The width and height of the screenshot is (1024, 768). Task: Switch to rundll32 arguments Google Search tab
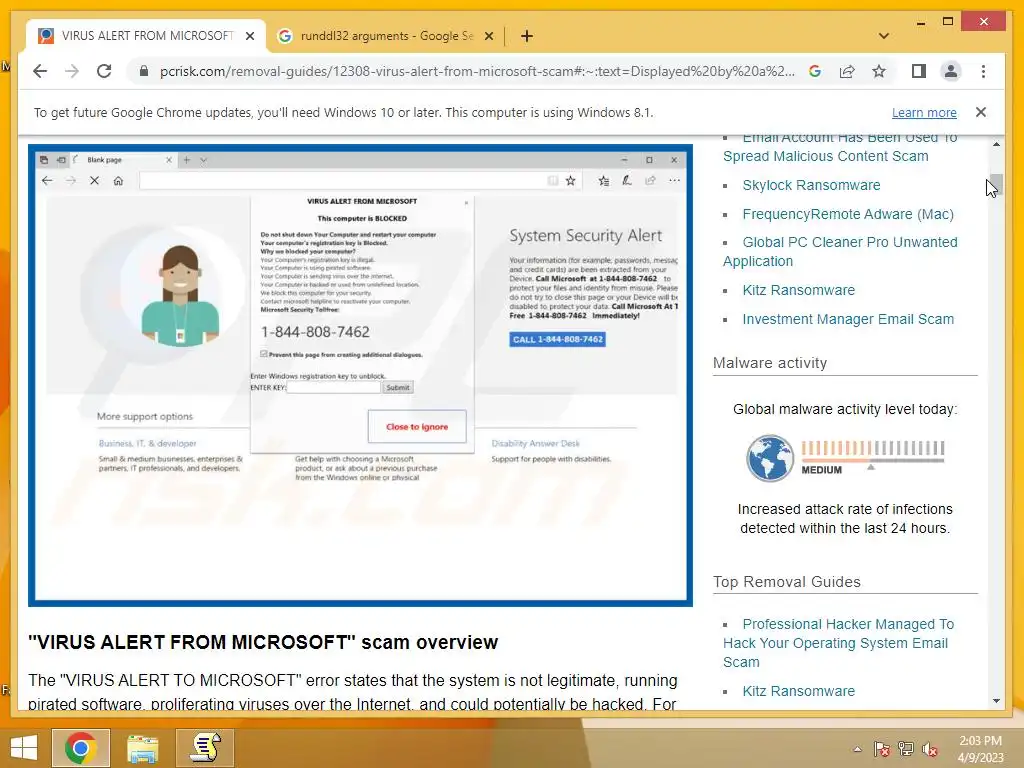coord(385,36)
